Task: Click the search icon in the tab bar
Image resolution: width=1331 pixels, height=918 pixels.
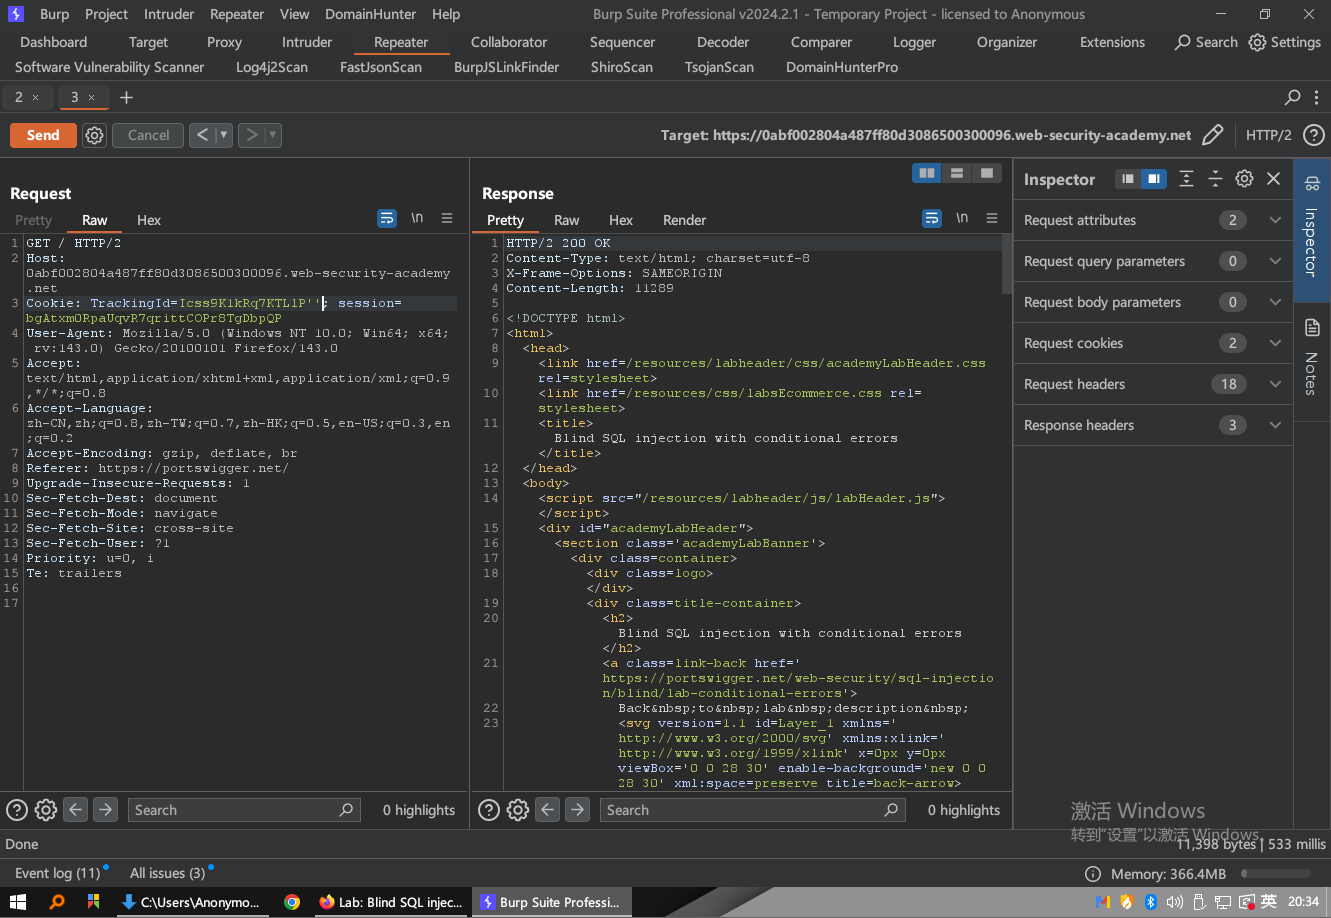Action: coord(1293,97)
